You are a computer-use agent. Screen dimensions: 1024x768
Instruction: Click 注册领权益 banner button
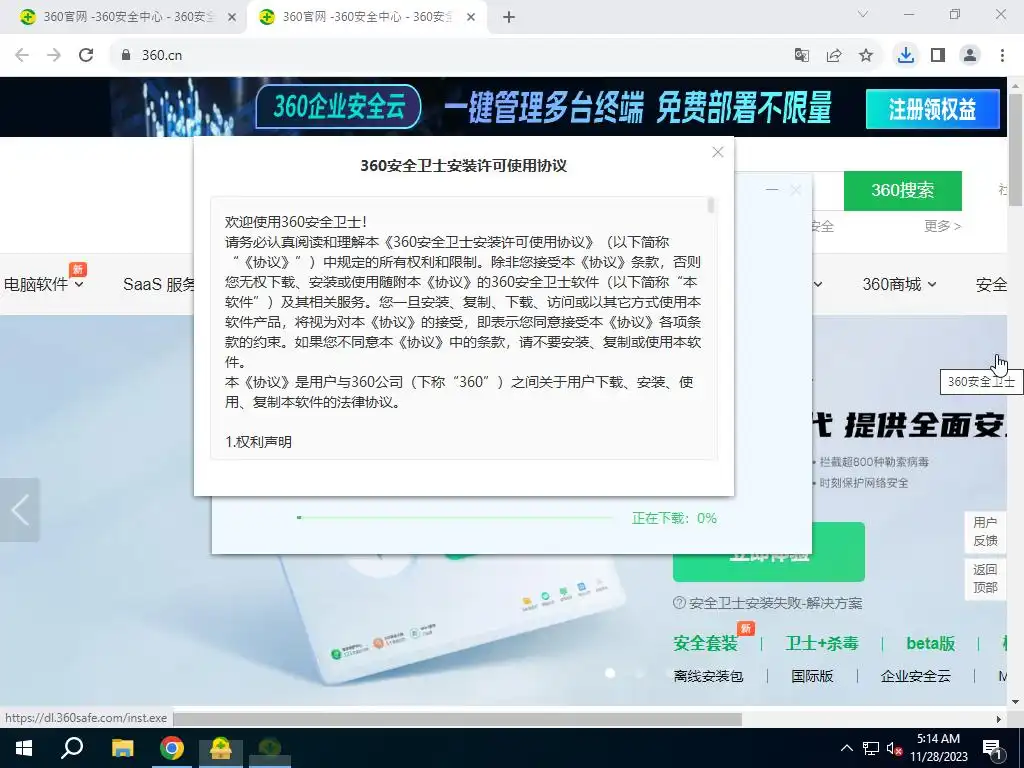pyautogui.click(x=932, y=109)
